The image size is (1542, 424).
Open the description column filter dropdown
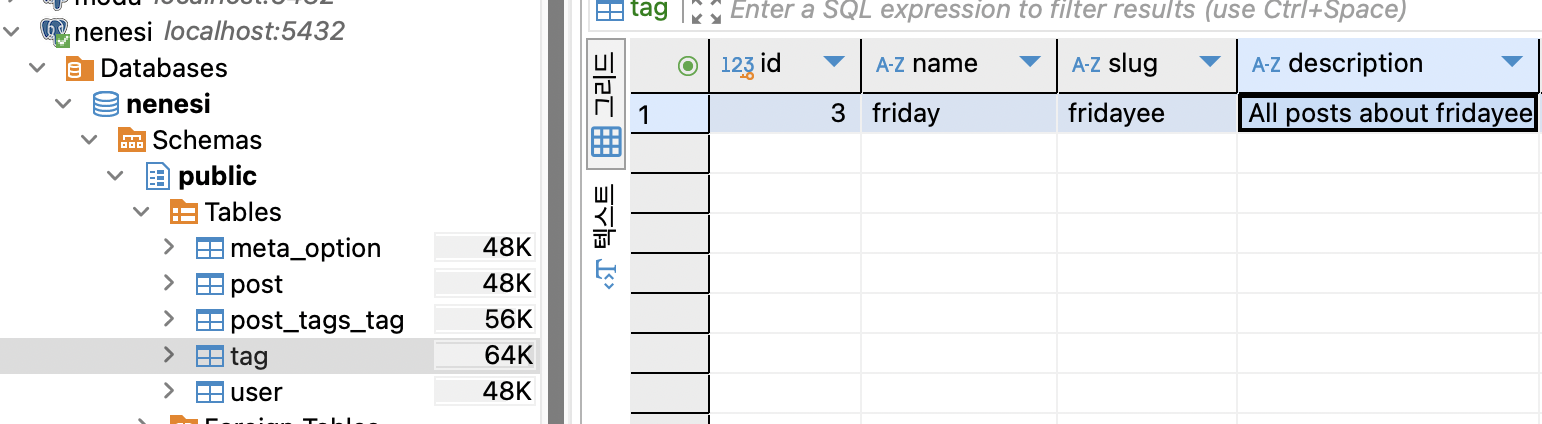click(x=1511, y=63)
